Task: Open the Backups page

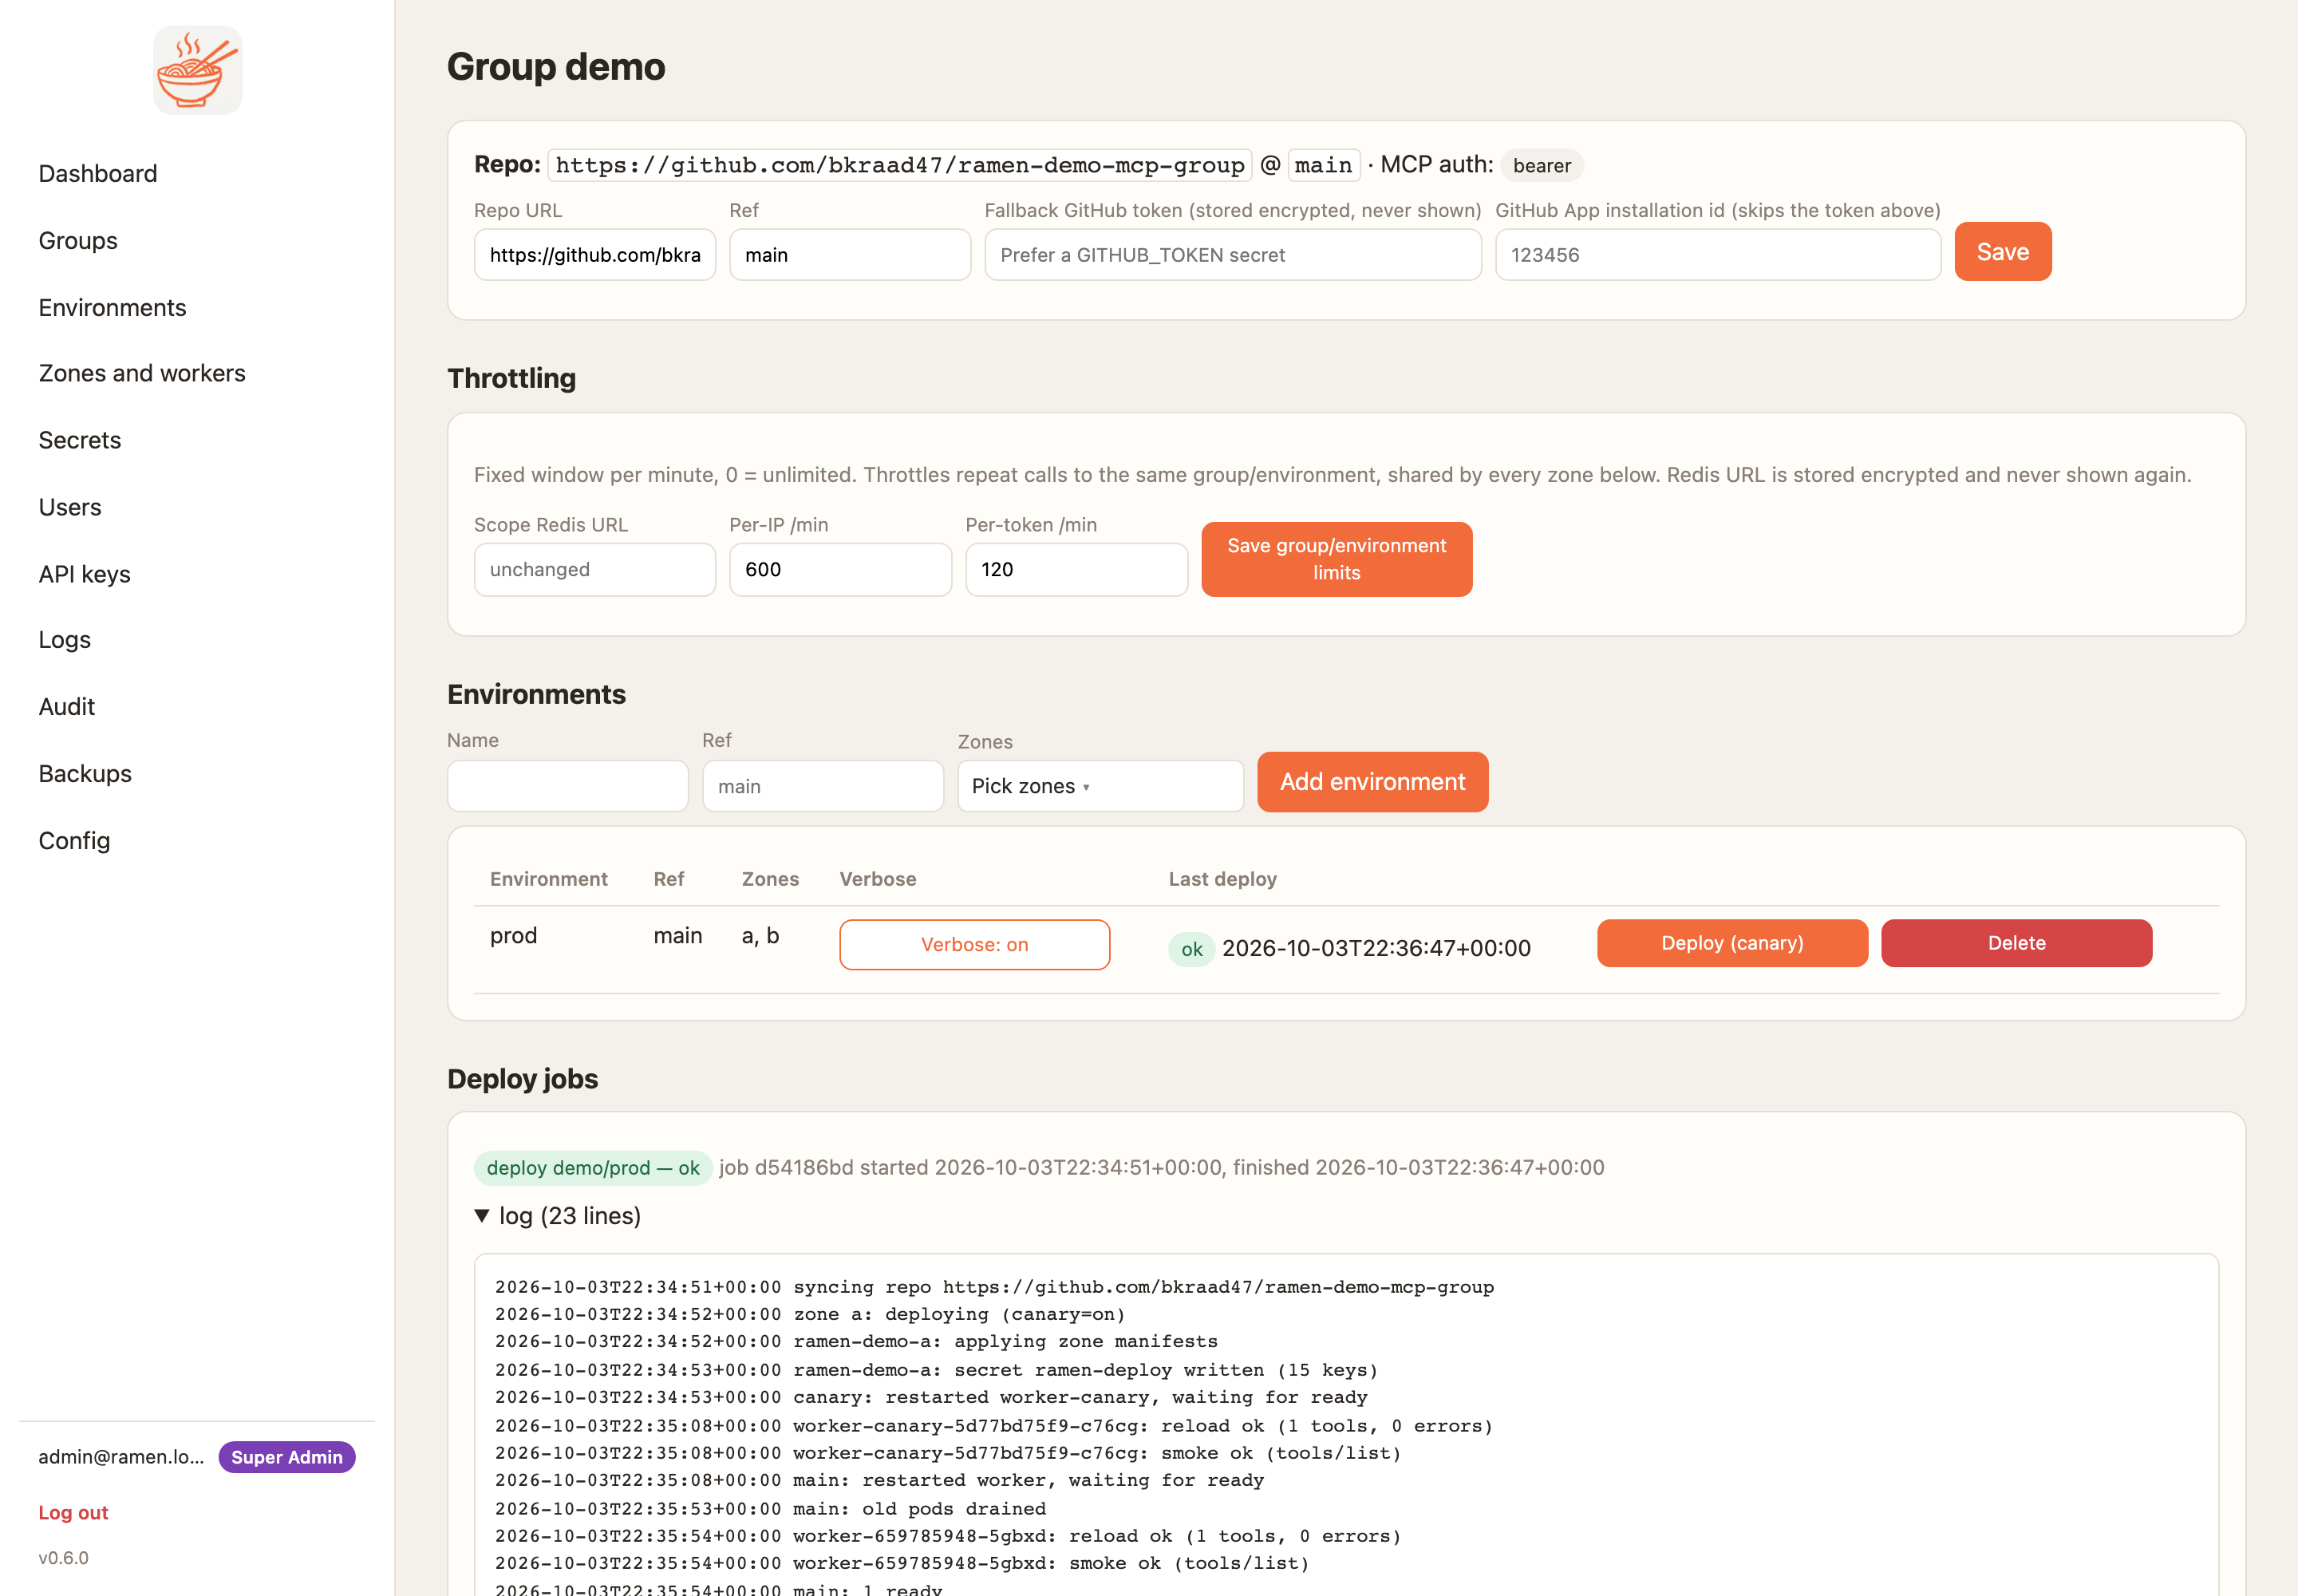Action: click(x=85, y=773)
